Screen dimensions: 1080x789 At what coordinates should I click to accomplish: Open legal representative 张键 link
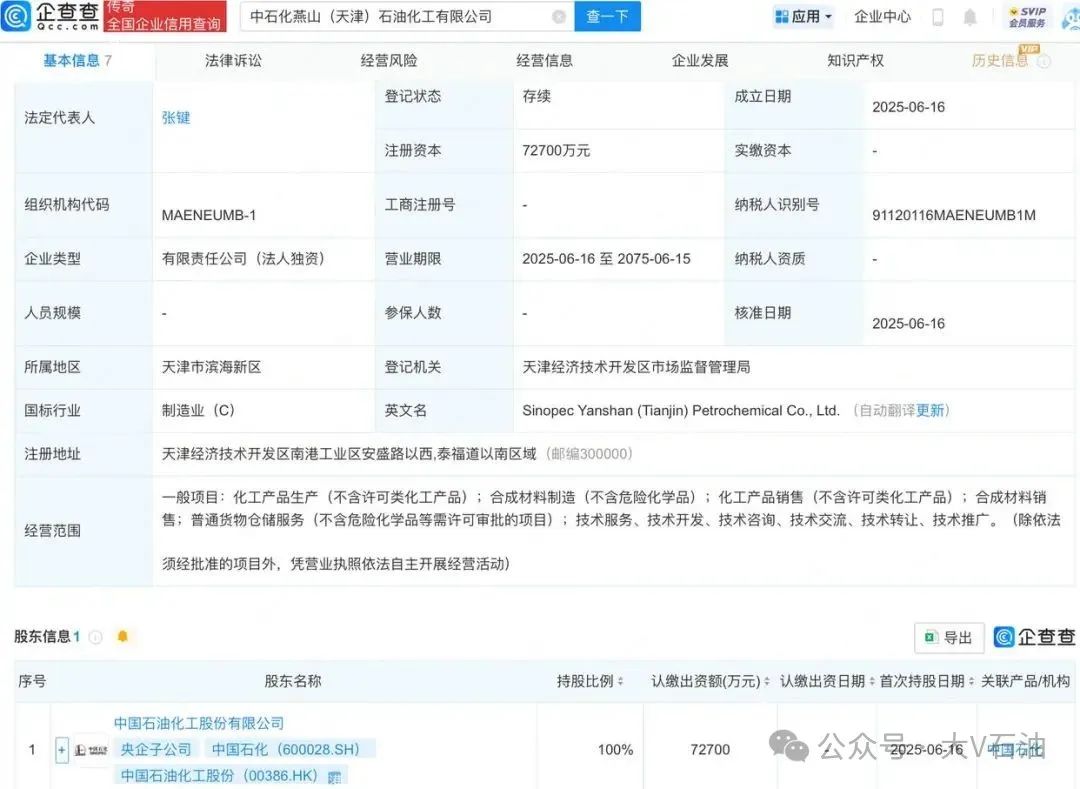176,118
